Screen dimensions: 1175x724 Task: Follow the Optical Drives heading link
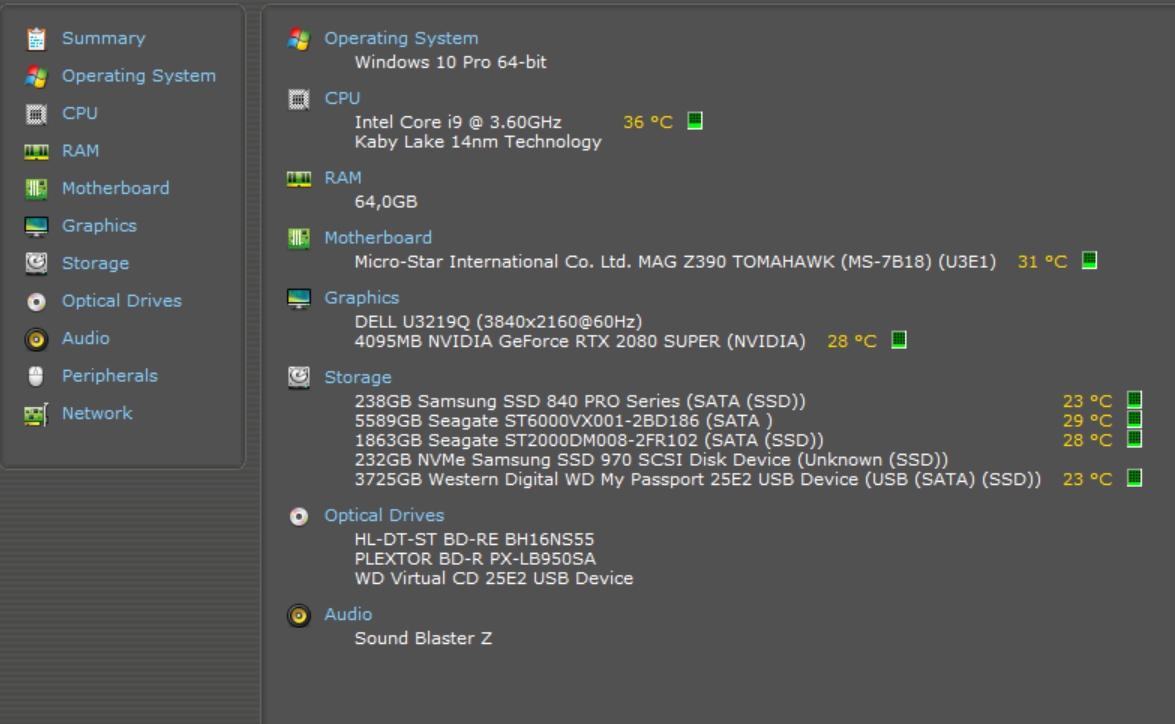[384, 516]
